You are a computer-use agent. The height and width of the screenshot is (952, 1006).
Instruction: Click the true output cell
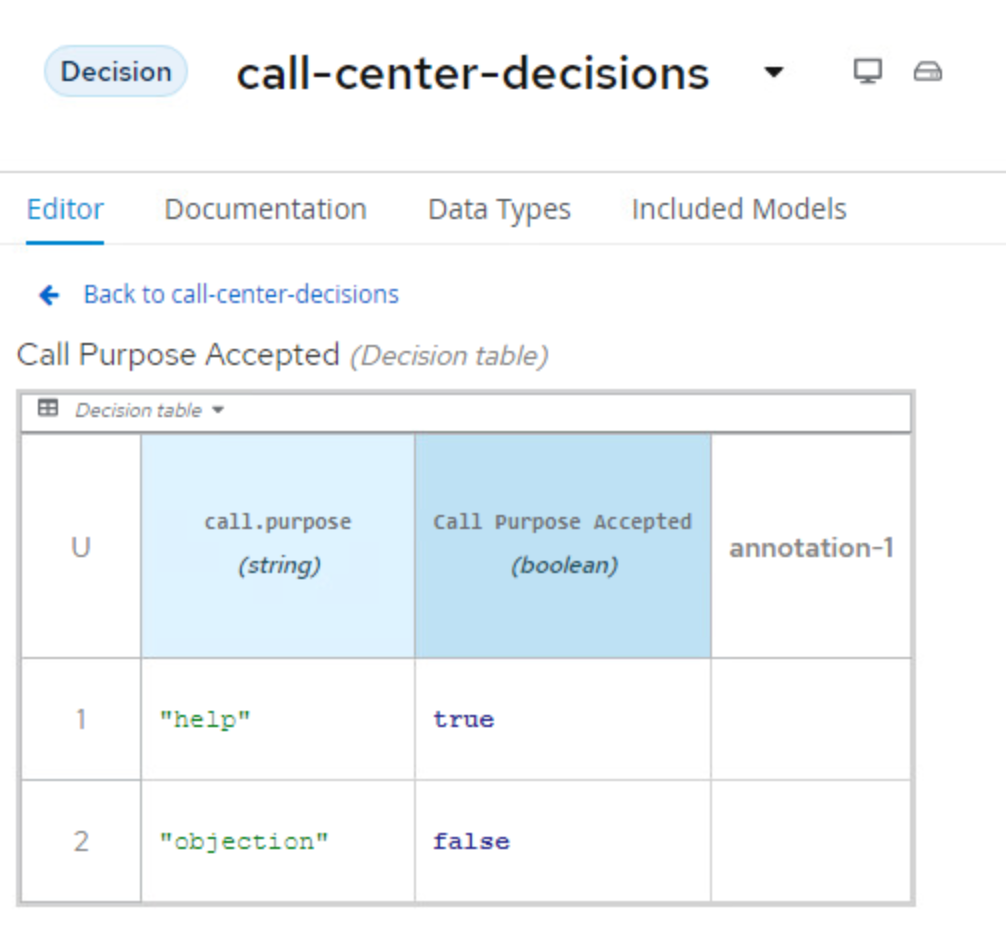pyautogui.click(x=563, y=719)
